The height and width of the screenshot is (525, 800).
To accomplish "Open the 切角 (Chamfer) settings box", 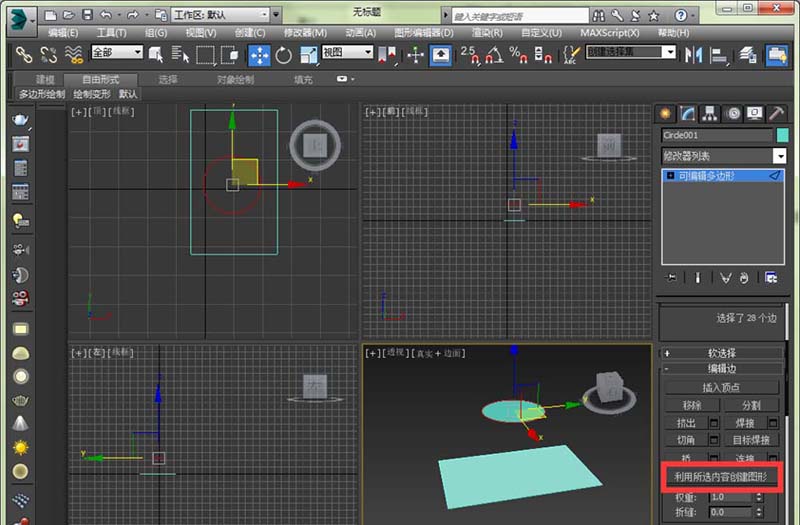I will coord(714,440).
